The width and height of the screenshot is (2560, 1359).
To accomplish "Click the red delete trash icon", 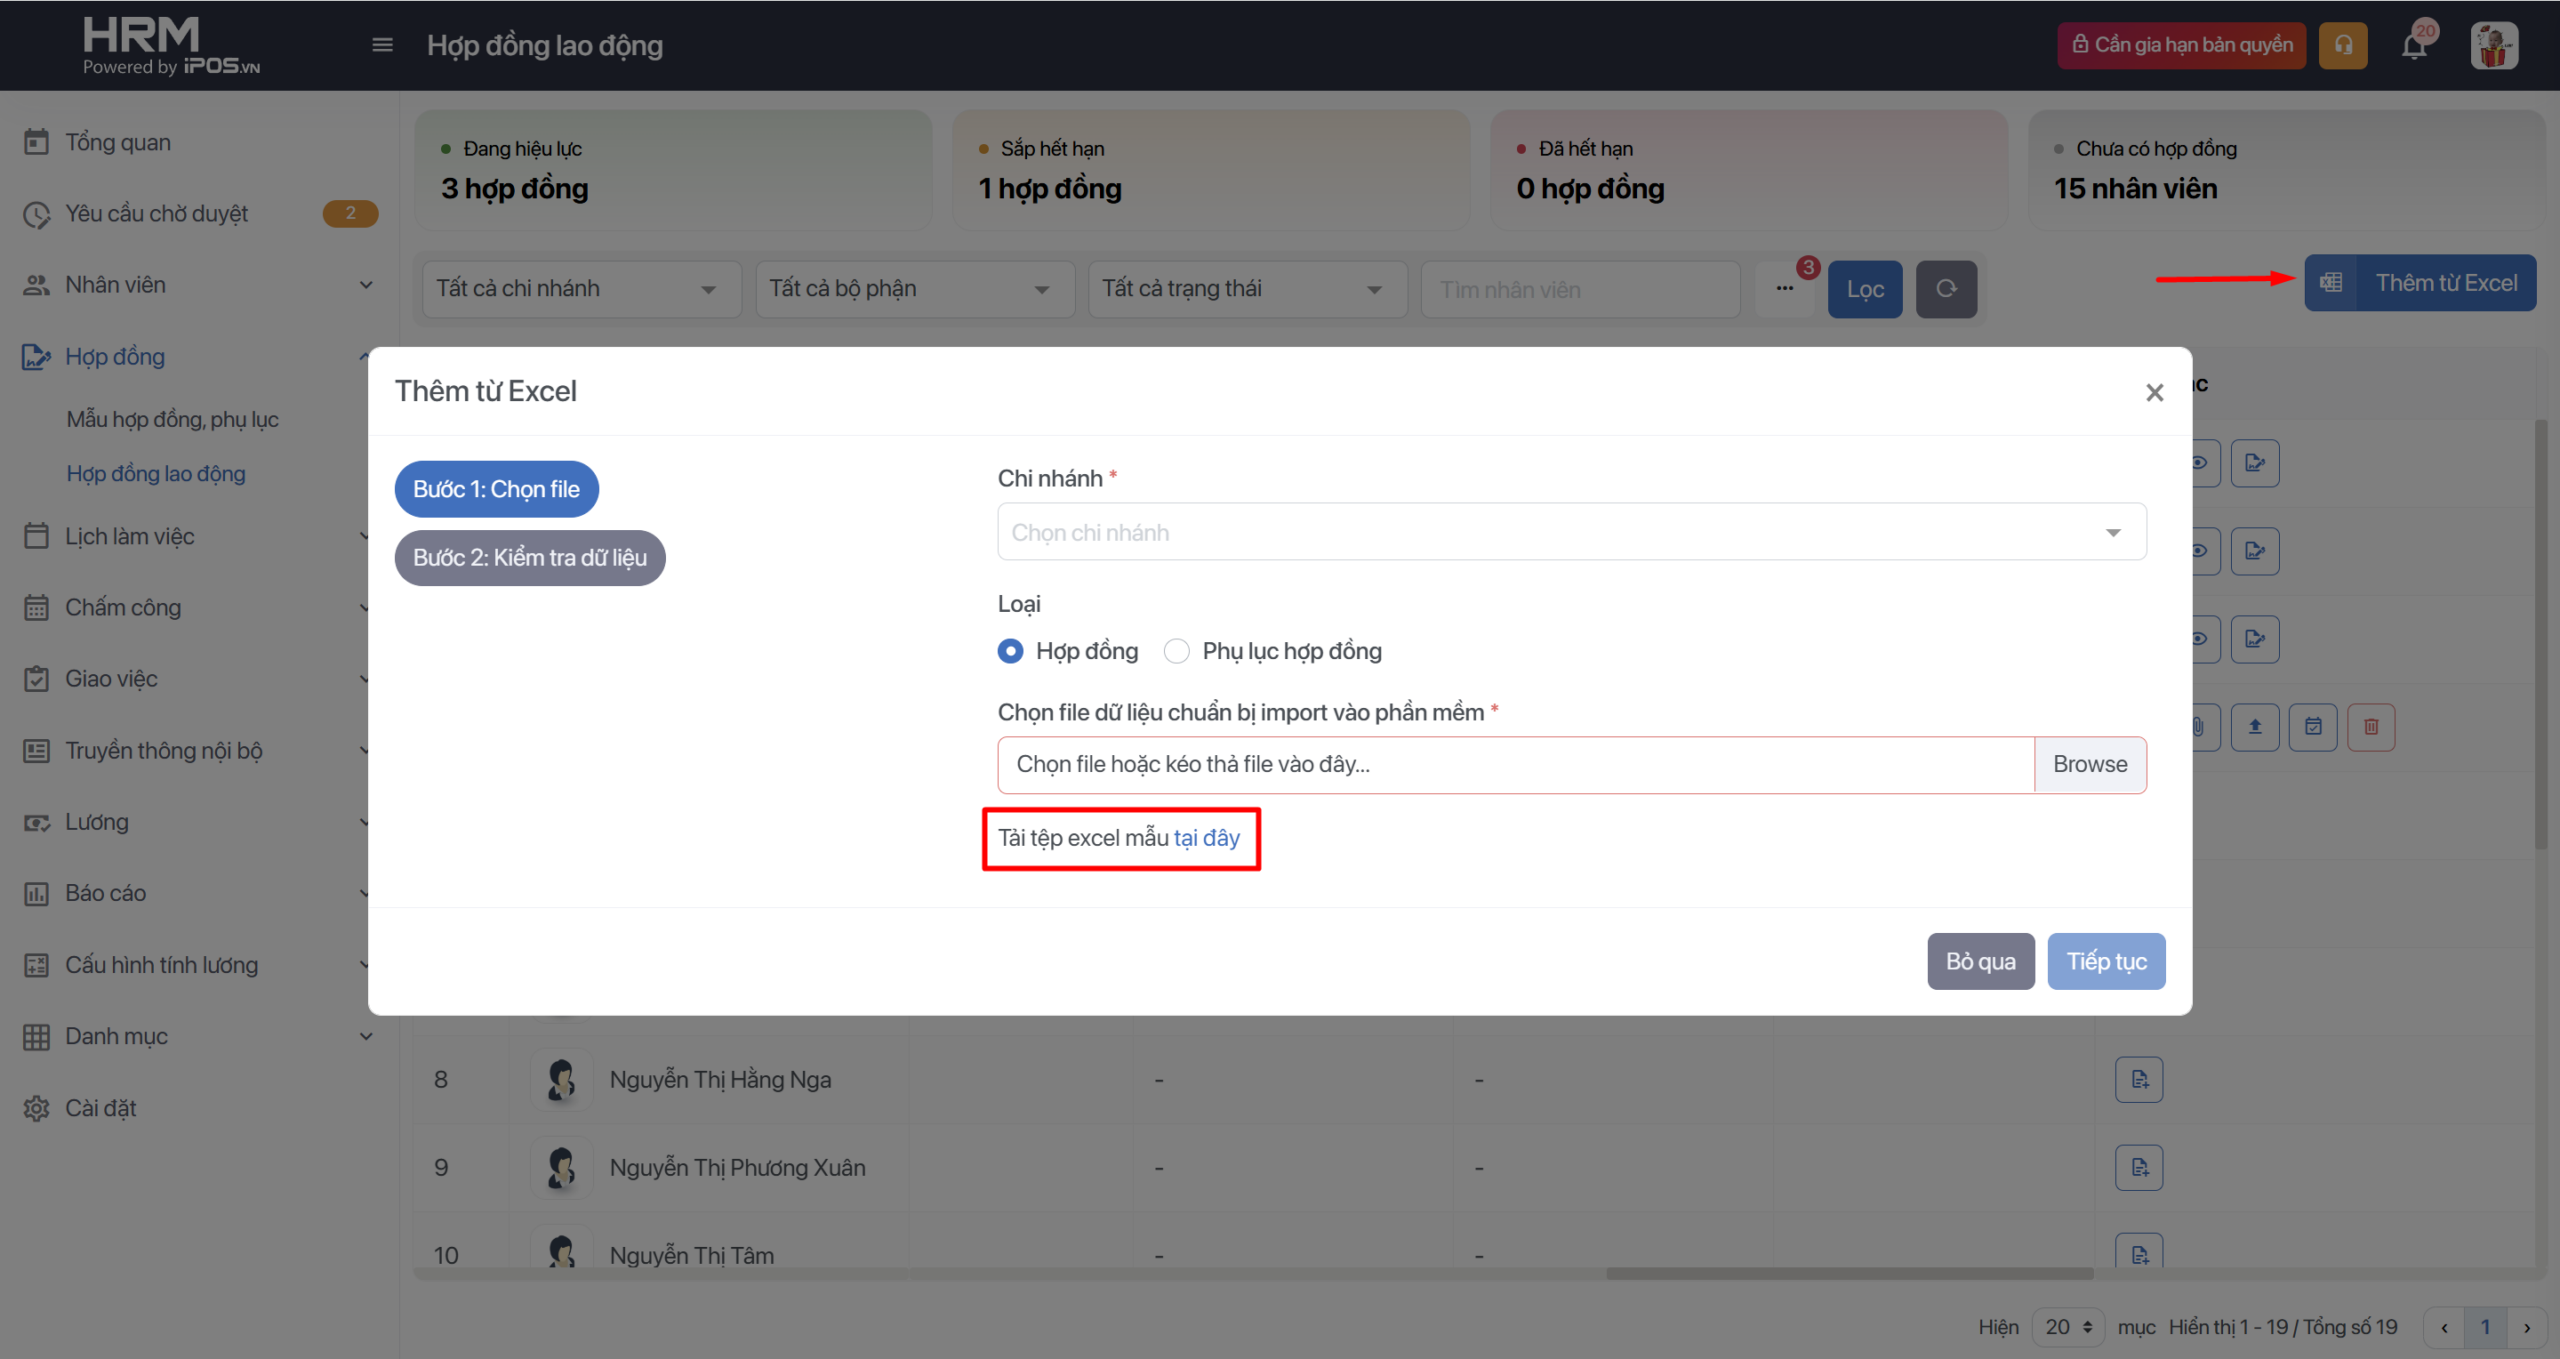I will click(2371, 727).
